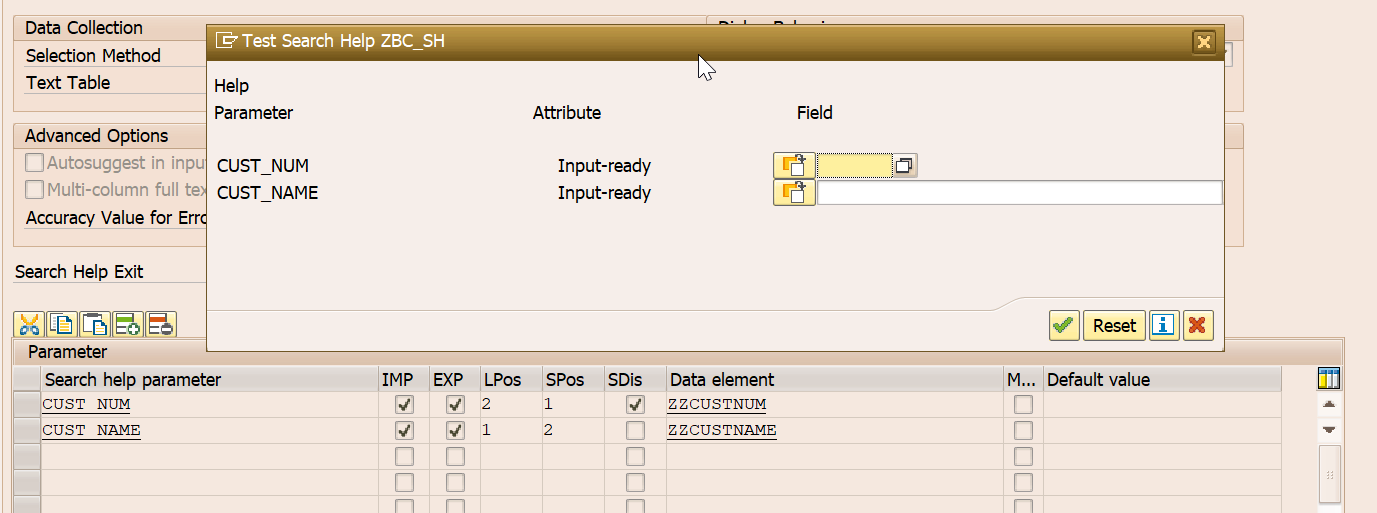Toggle M... checkbox for CUST_NUM row
This screenshot has width=1377, height=513.
pos(1023,405)
